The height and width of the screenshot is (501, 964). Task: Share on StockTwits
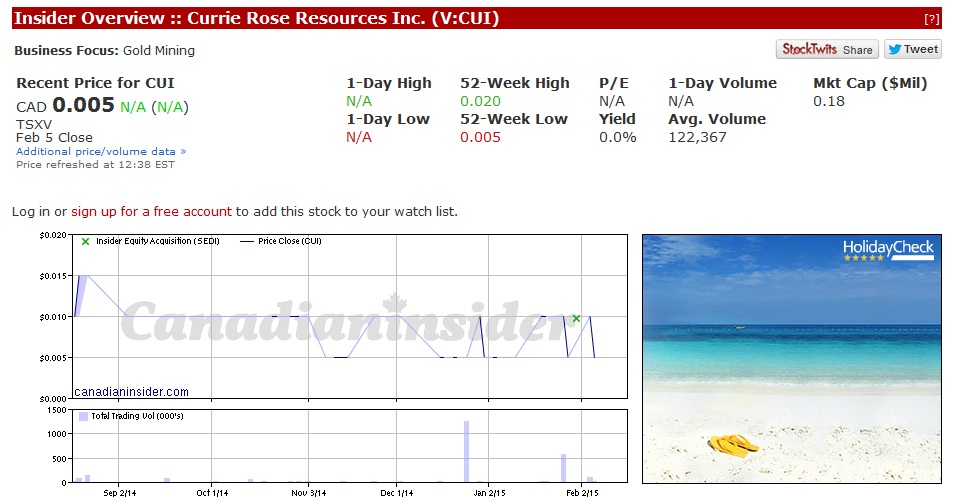[827, 49]
